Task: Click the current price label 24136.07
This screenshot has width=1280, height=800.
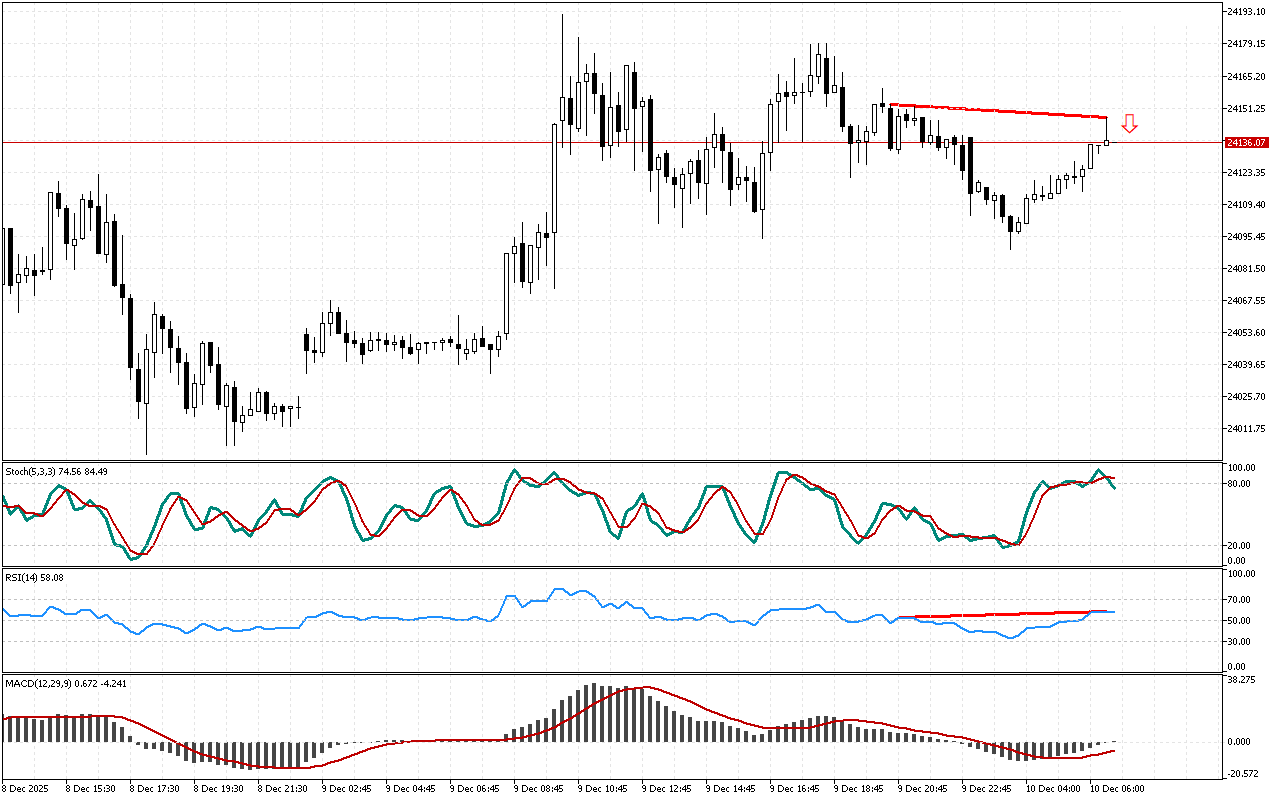Action: [x=1247, y=143]
